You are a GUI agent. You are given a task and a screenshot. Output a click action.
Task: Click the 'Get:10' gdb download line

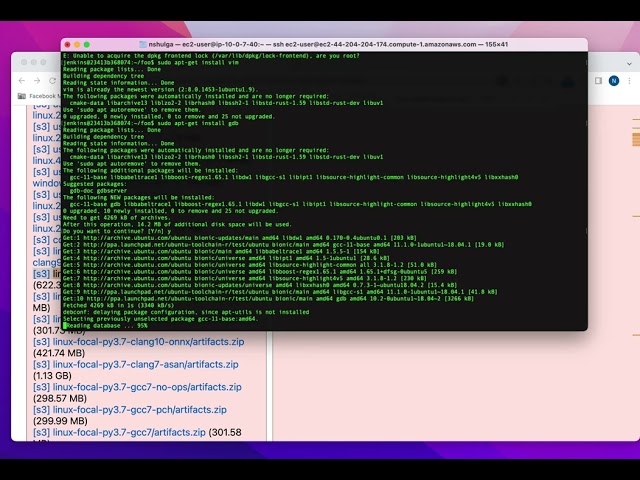[x=268, y=298]
